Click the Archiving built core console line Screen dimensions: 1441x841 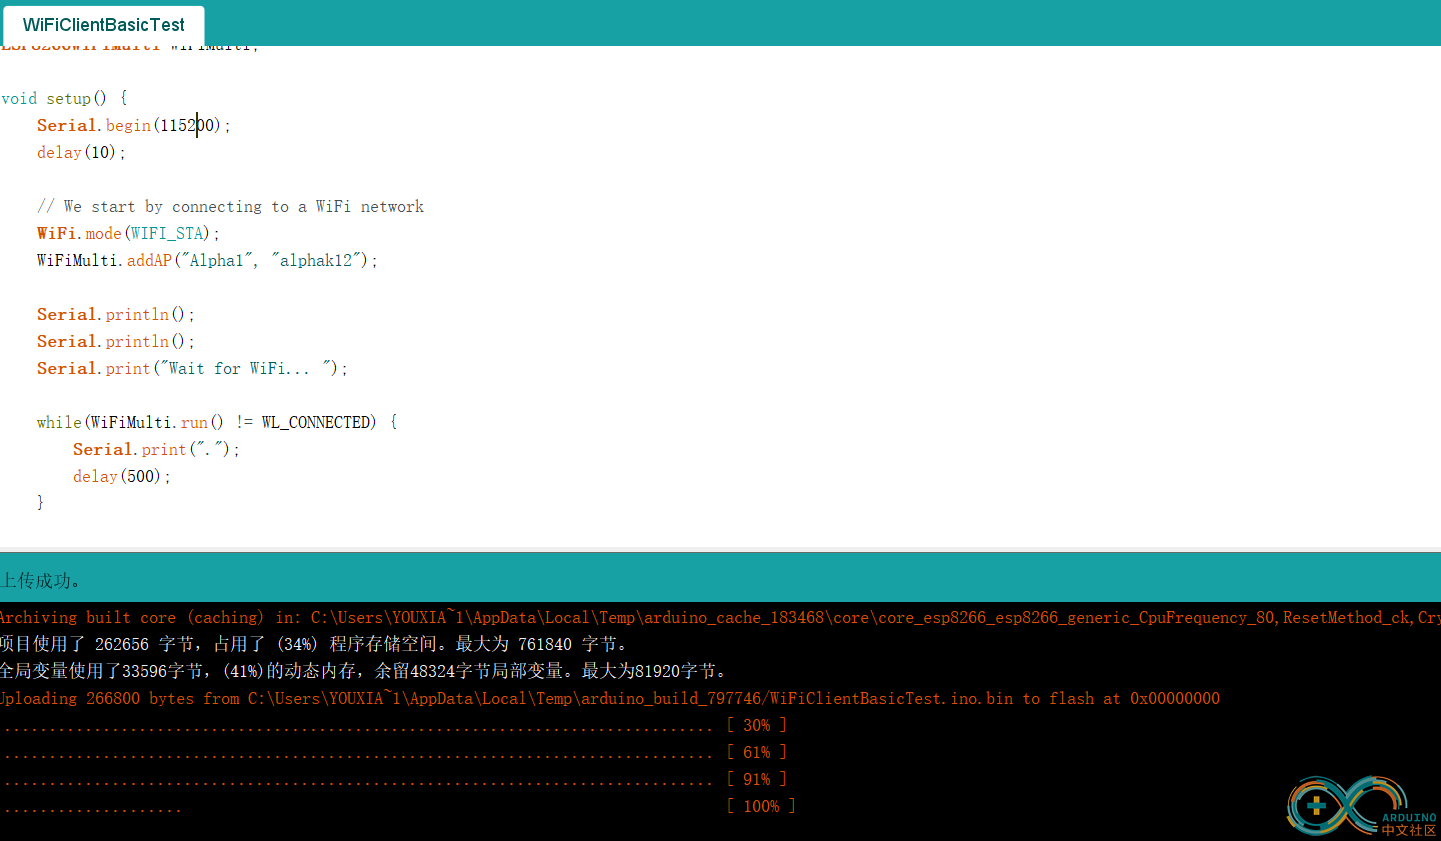pos(720,617)
